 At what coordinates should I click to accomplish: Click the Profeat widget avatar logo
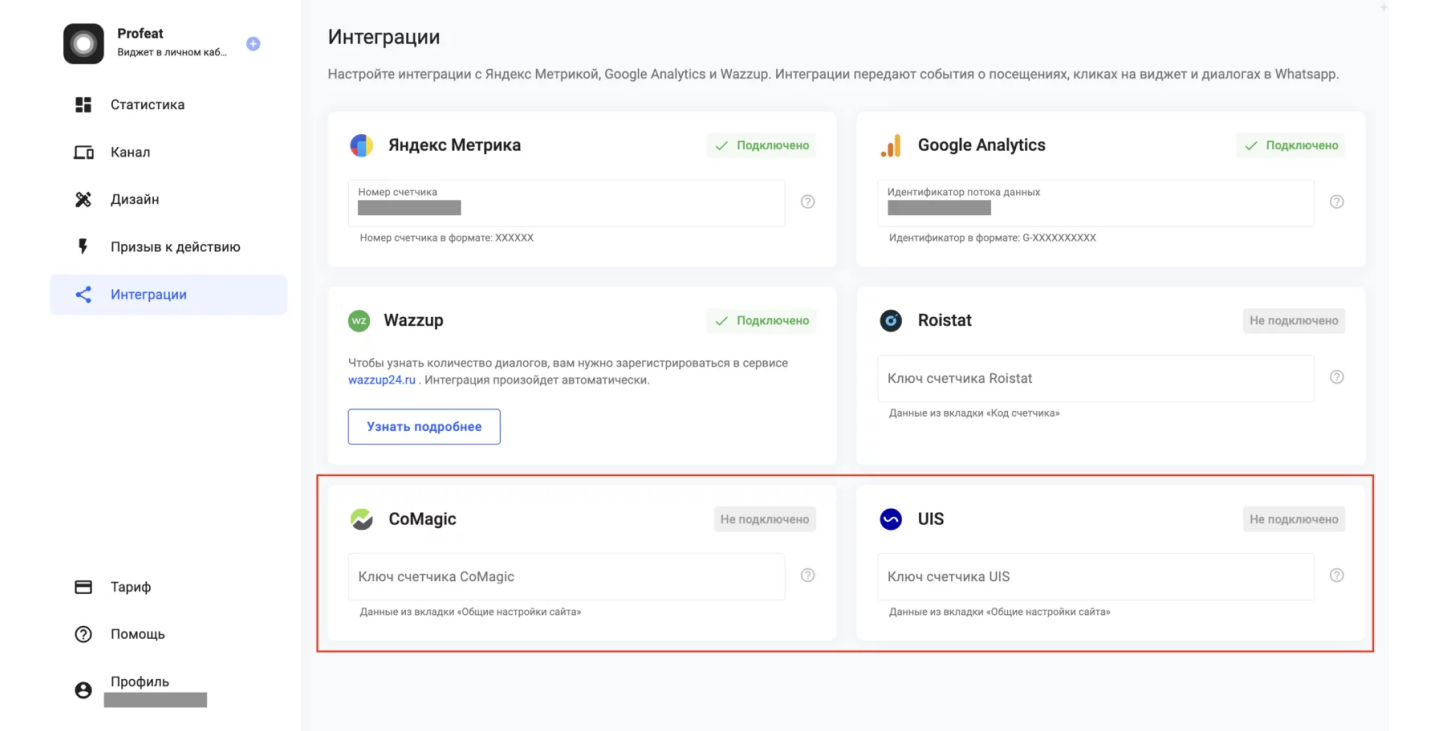[x=84, y=44]
